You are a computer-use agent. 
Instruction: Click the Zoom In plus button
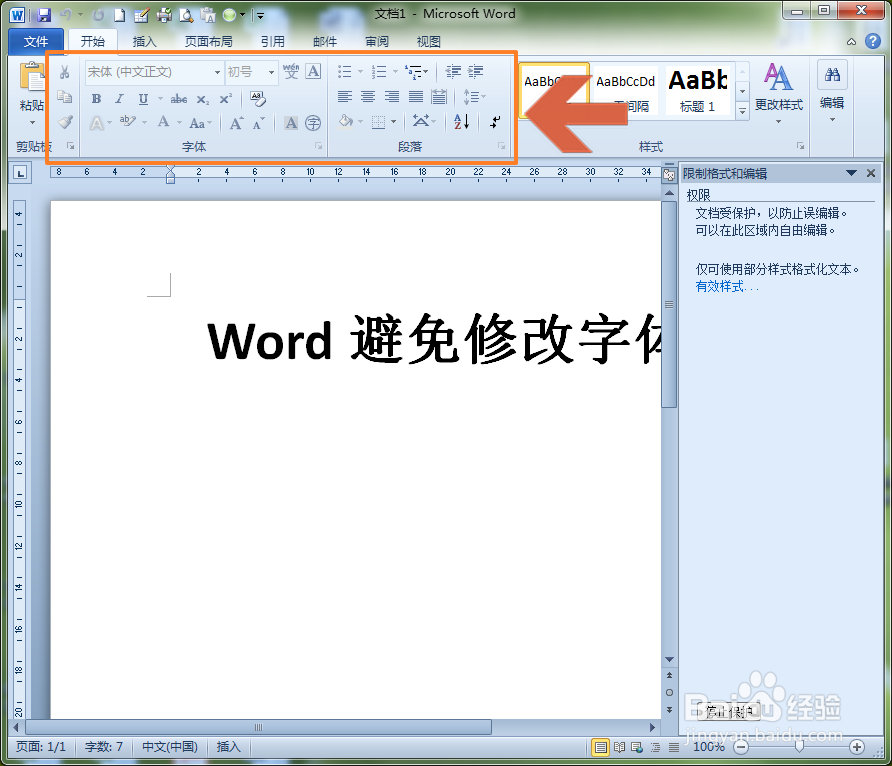click(857, 747)
